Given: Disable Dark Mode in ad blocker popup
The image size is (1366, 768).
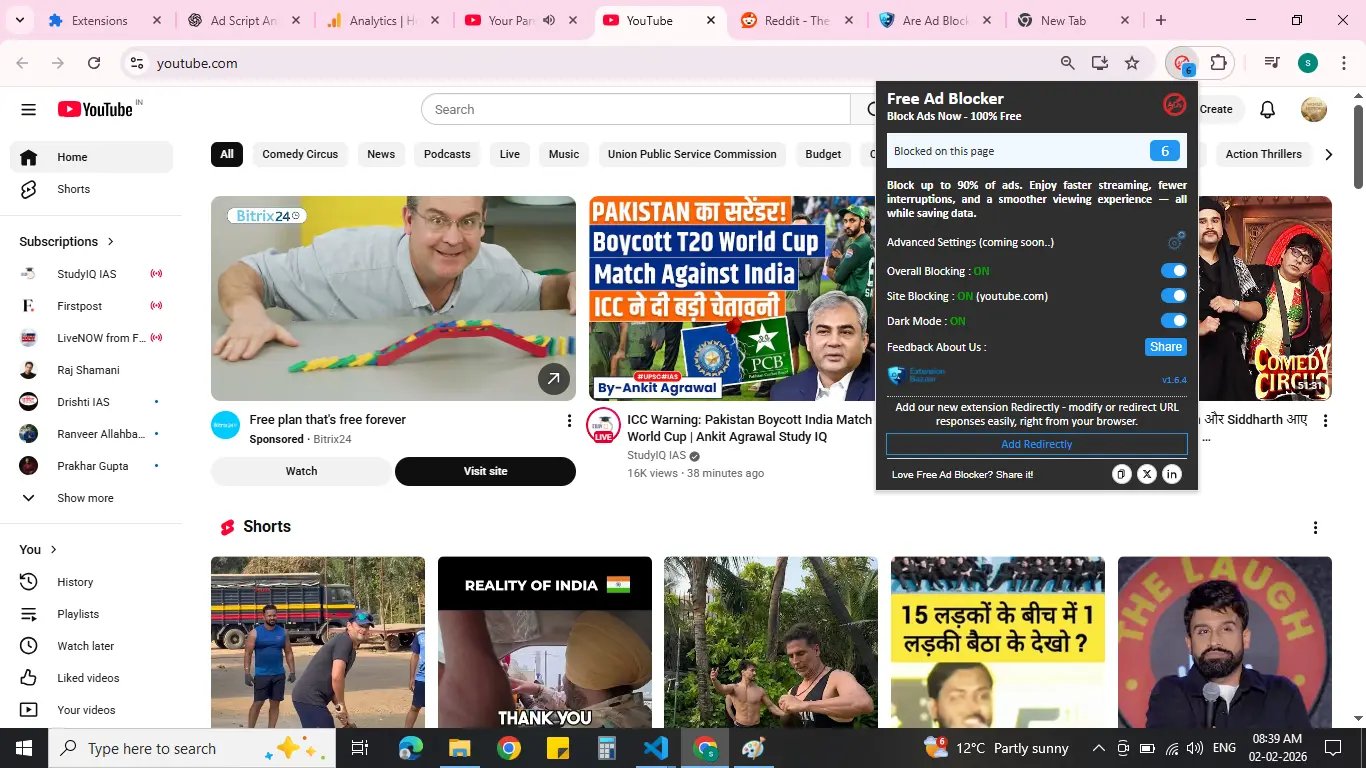Looking at the screenshot, I should click(x=1173, y=321).
